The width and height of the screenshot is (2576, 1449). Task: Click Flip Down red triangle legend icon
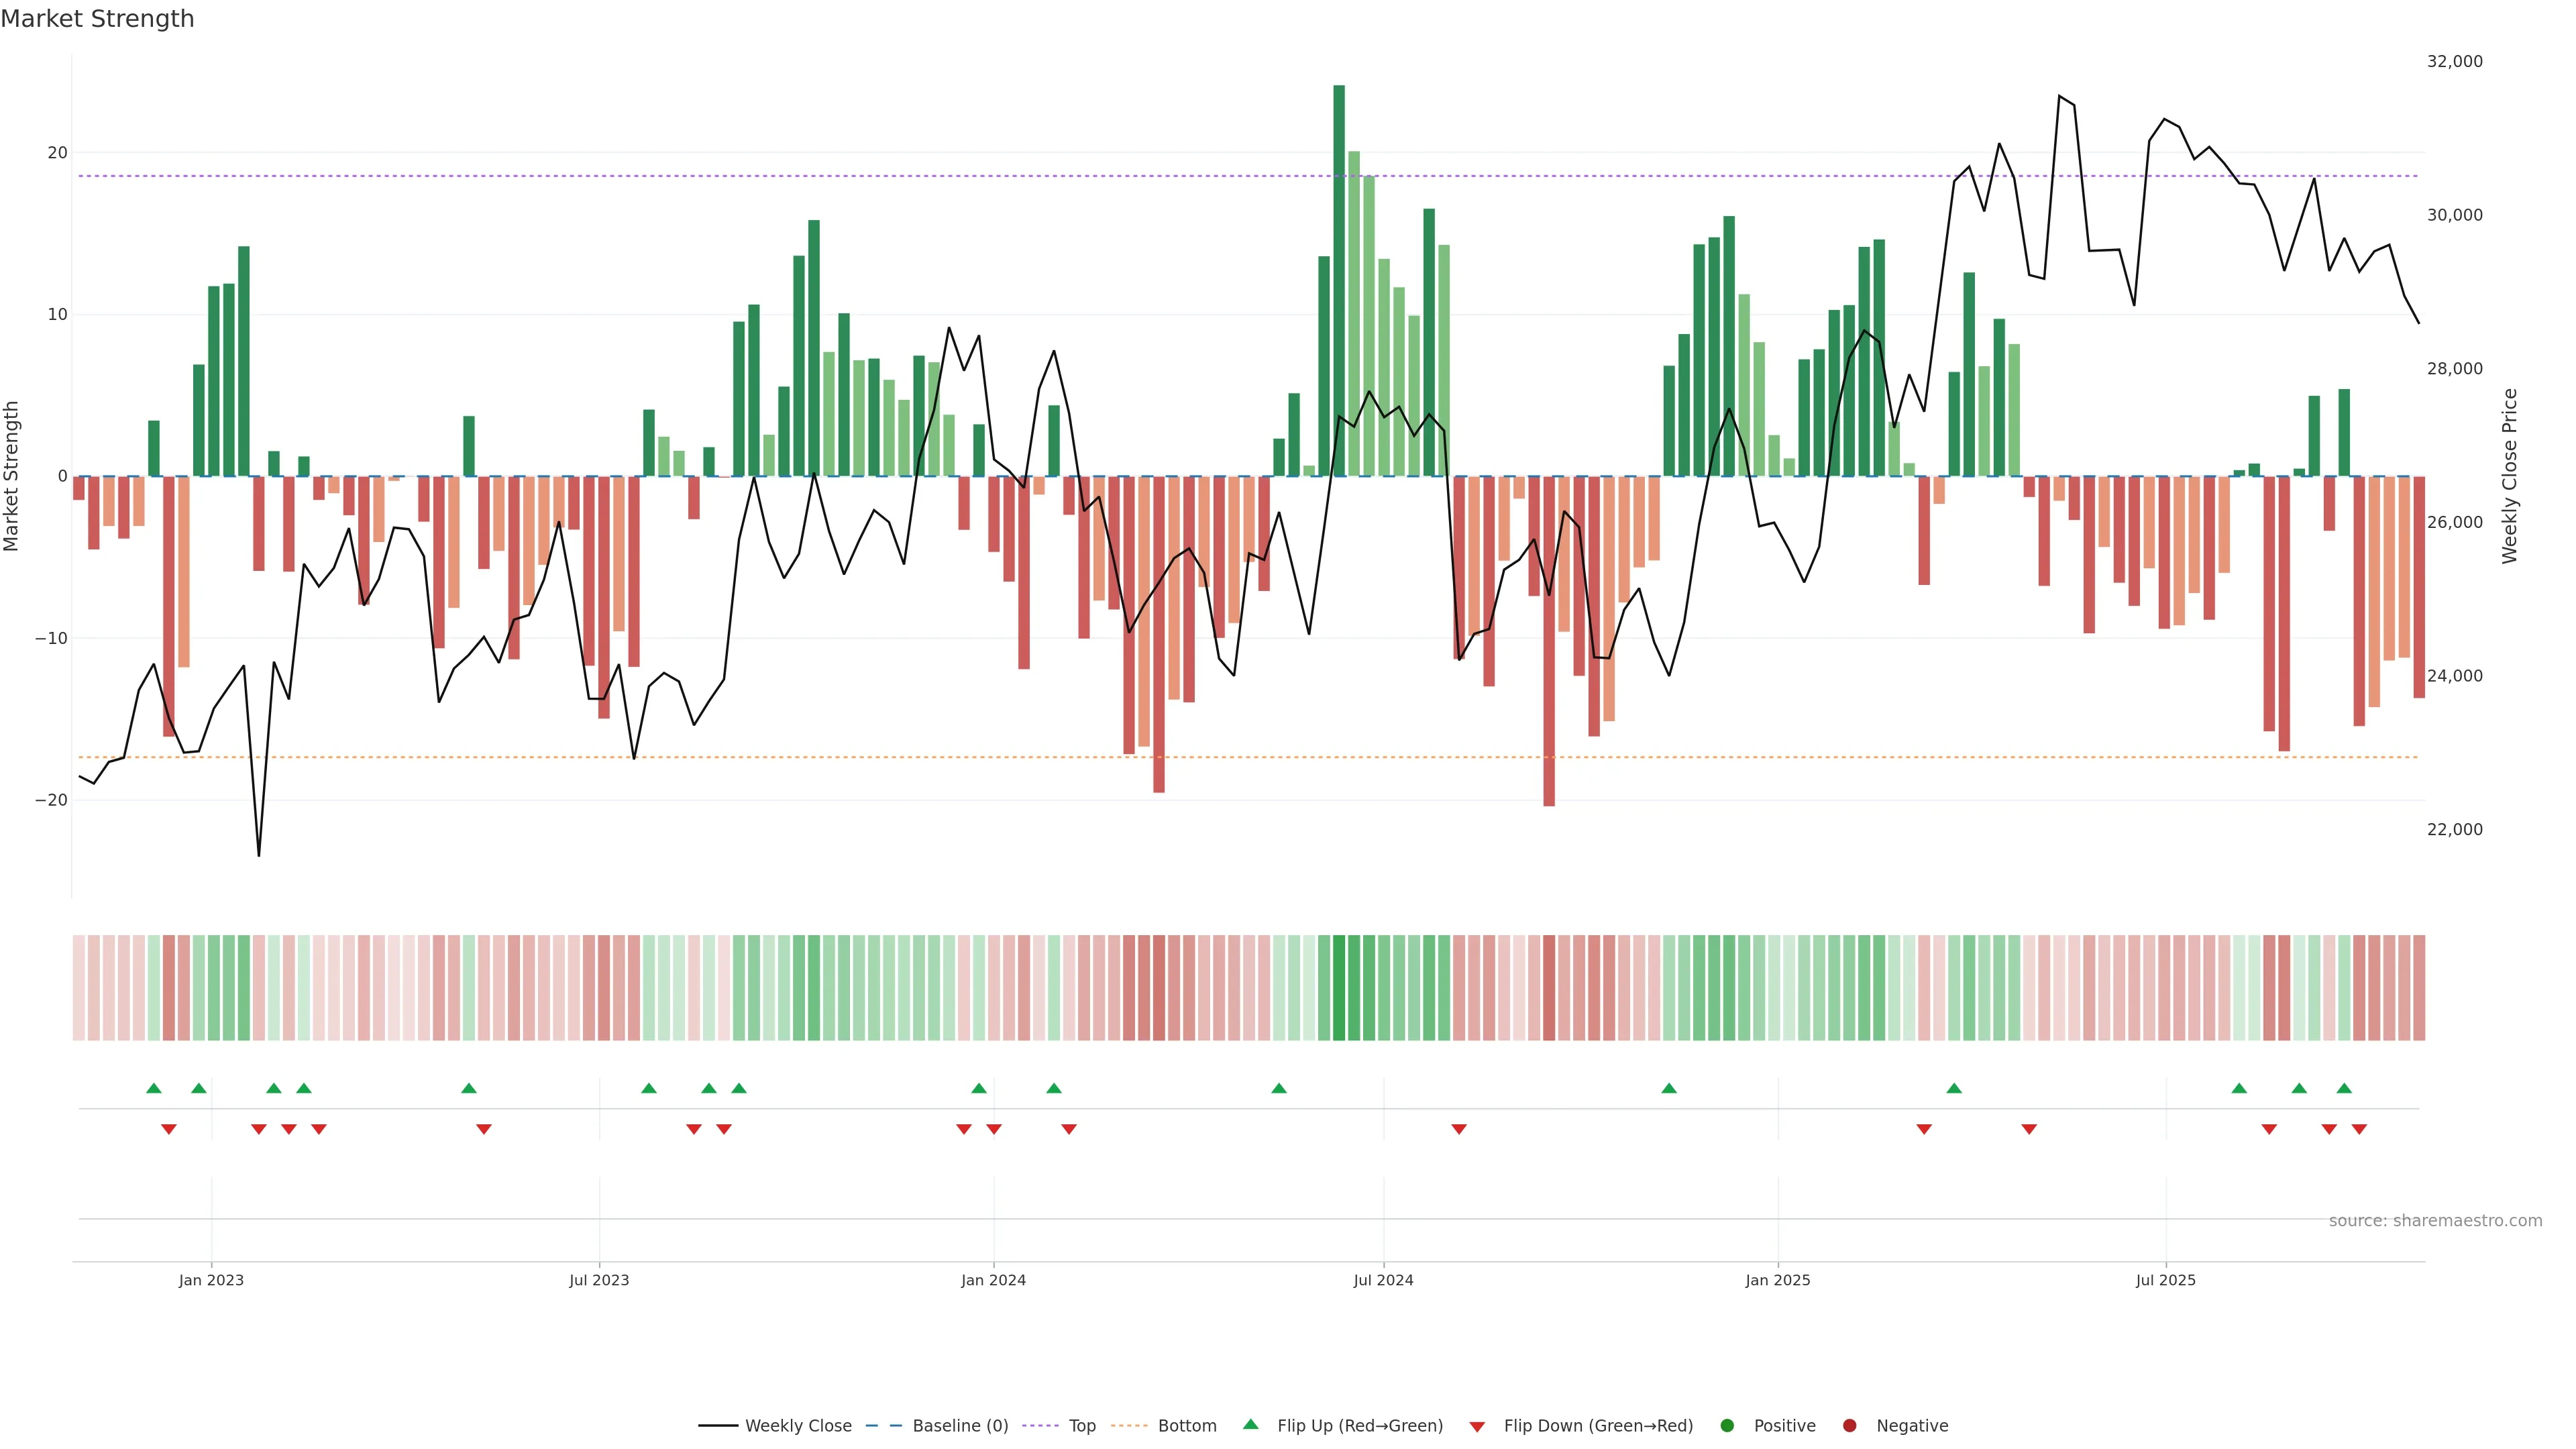pyautogui.click(x=1477, y=1427)
